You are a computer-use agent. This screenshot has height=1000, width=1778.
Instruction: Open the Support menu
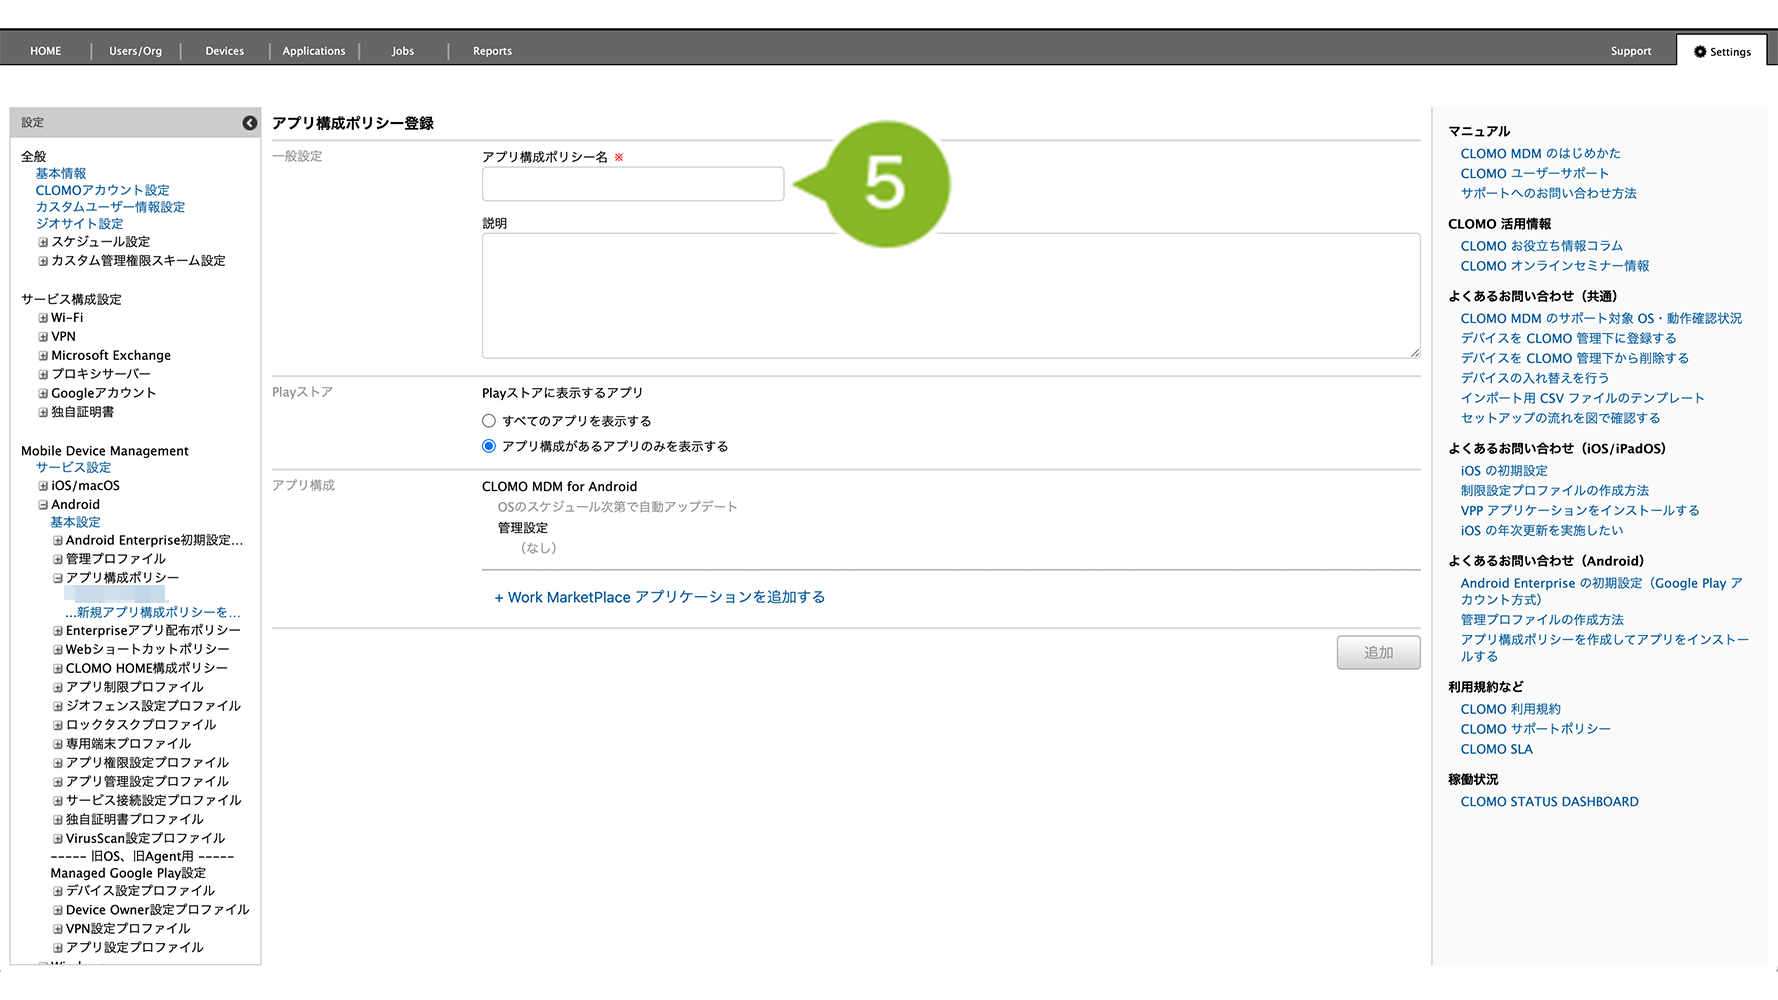pos(1631,51)
